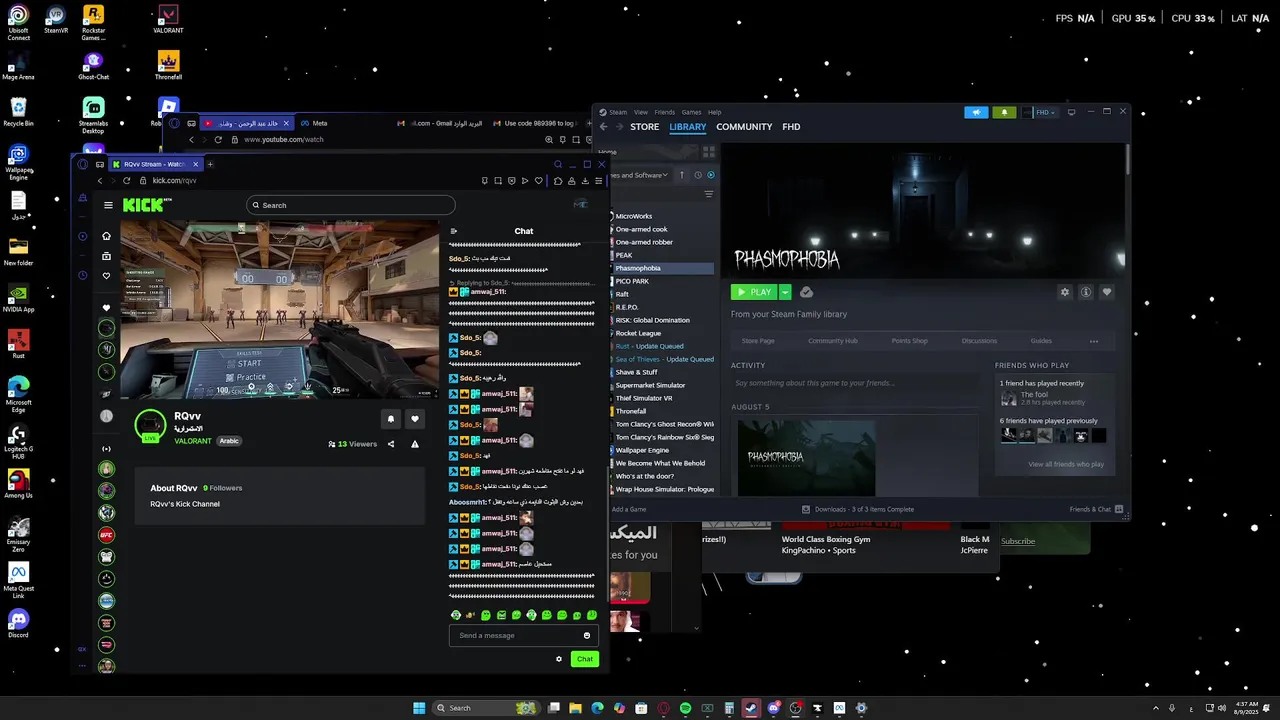This screenshot has height=720, width=1280.
Task: Show Phasmophobia game info icon
Action: point(1086,292)
